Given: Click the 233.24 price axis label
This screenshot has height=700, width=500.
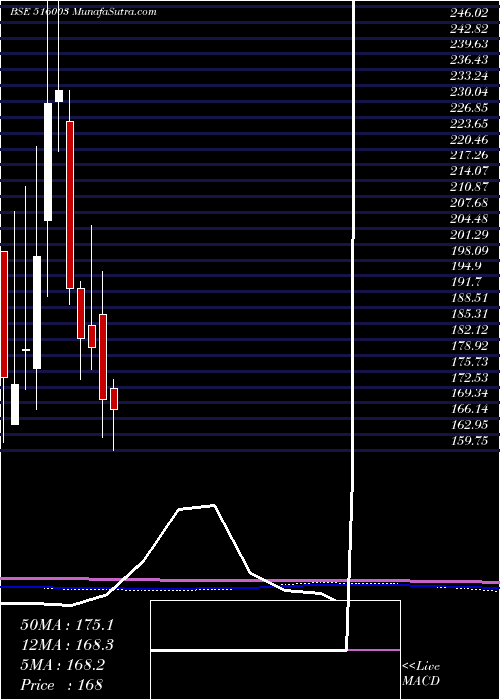Looking at the screenshot, I should 469,76.
